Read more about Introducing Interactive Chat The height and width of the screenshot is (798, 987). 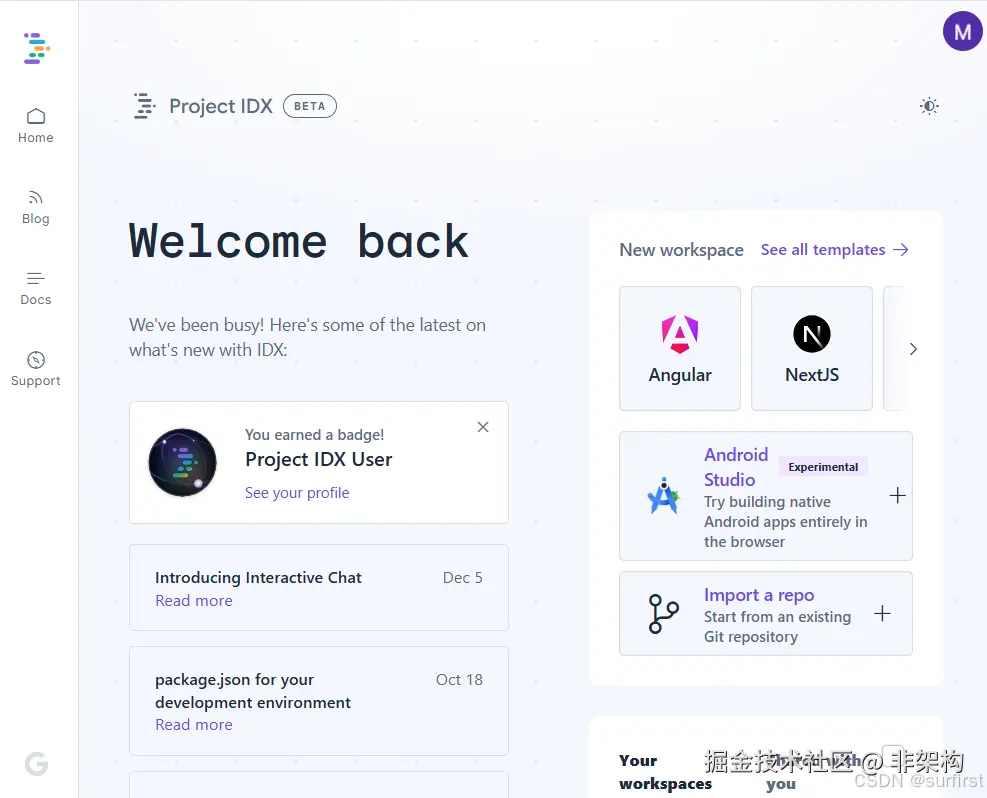click(x=194, y=600)
